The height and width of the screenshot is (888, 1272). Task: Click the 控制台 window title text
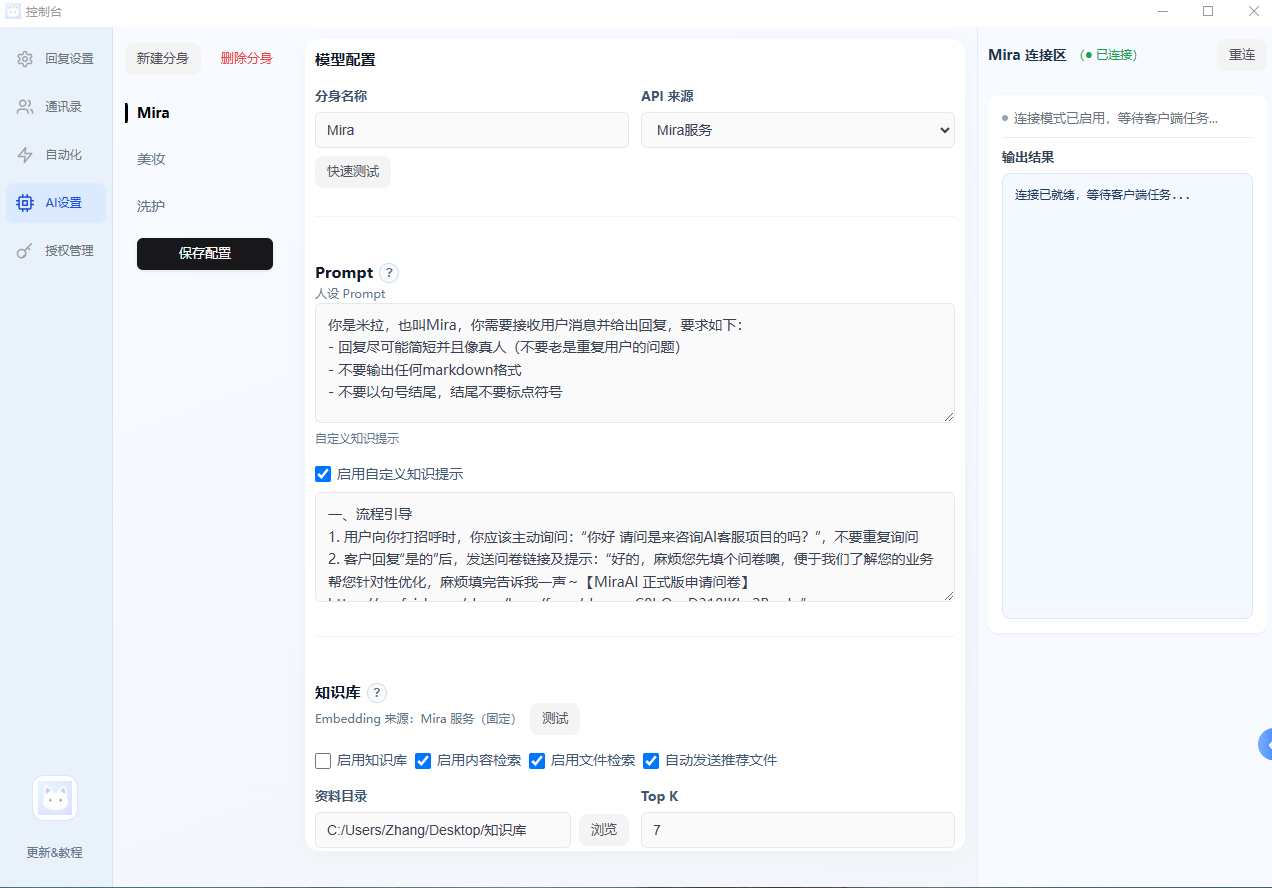[x=43, y=11]
